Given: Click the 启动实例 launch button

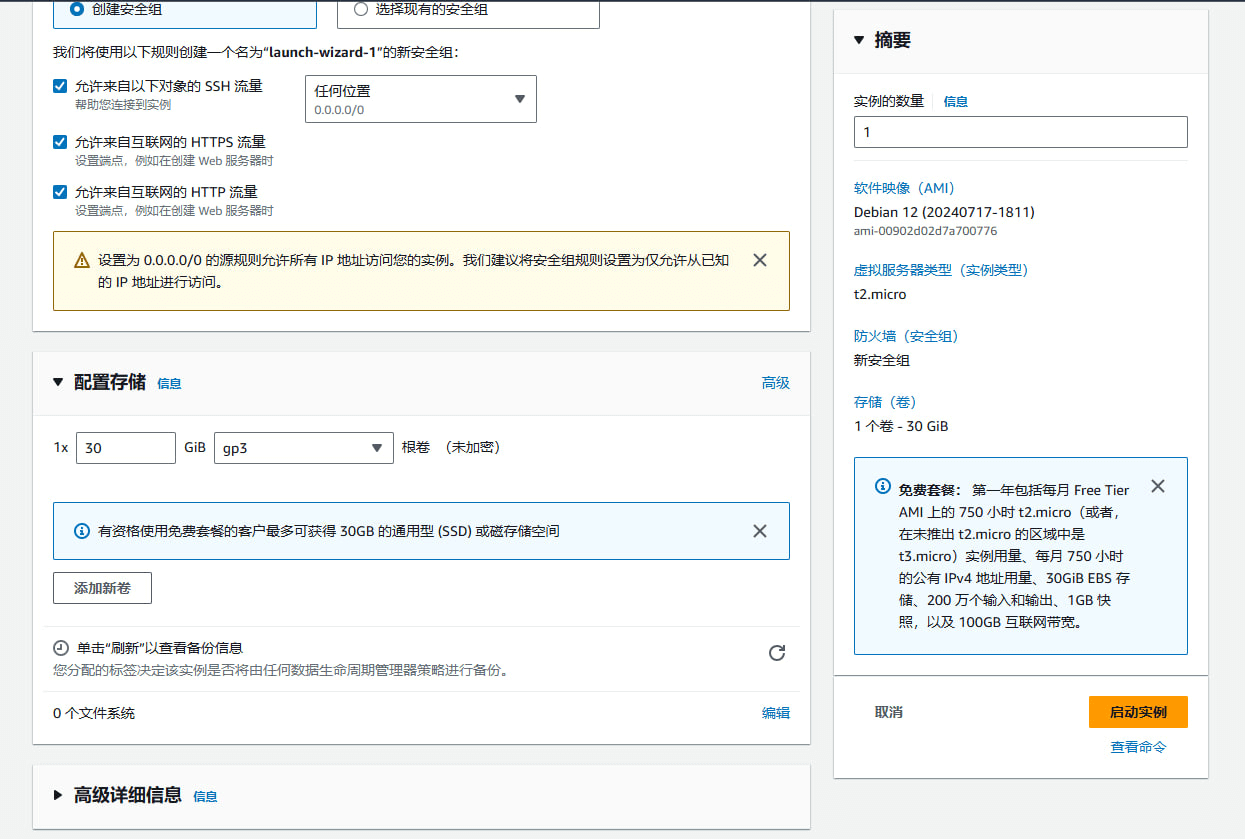Looking at the screenshot, I should [x=1137, y=712].
